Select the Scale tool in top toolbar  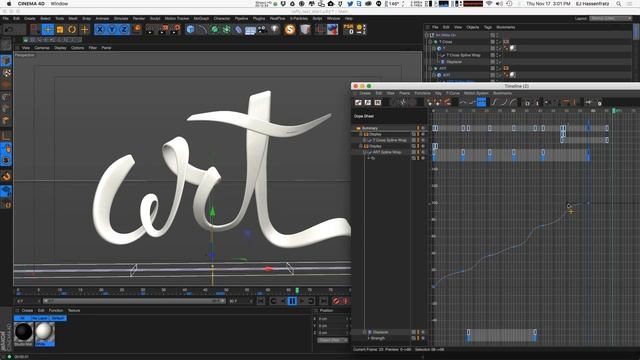pos(60,29)
